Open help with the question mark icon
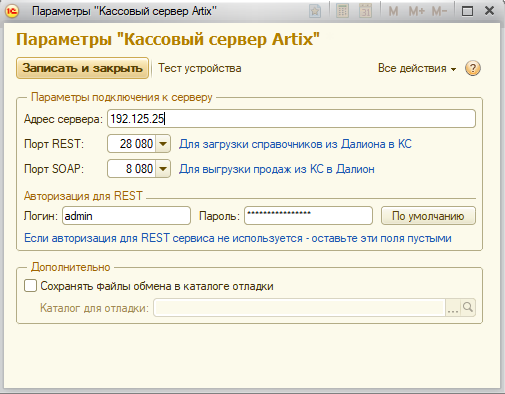 [473, 68]
